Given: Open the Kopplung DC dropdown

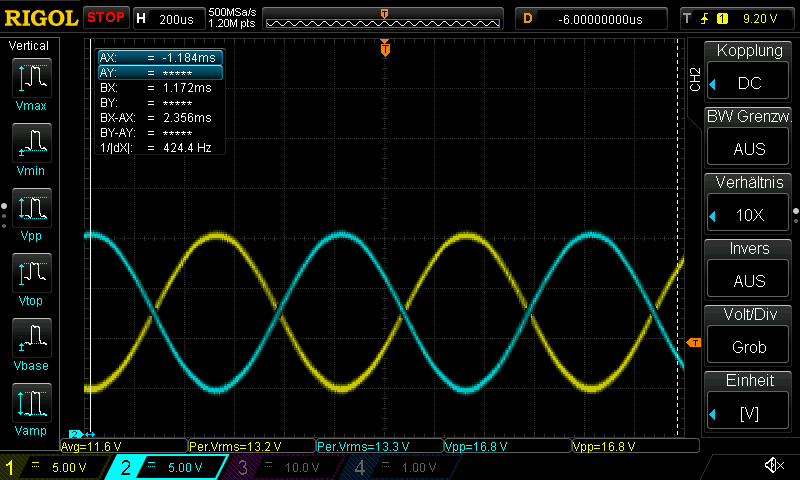Looking at the screenshot, I should point(749,72).
